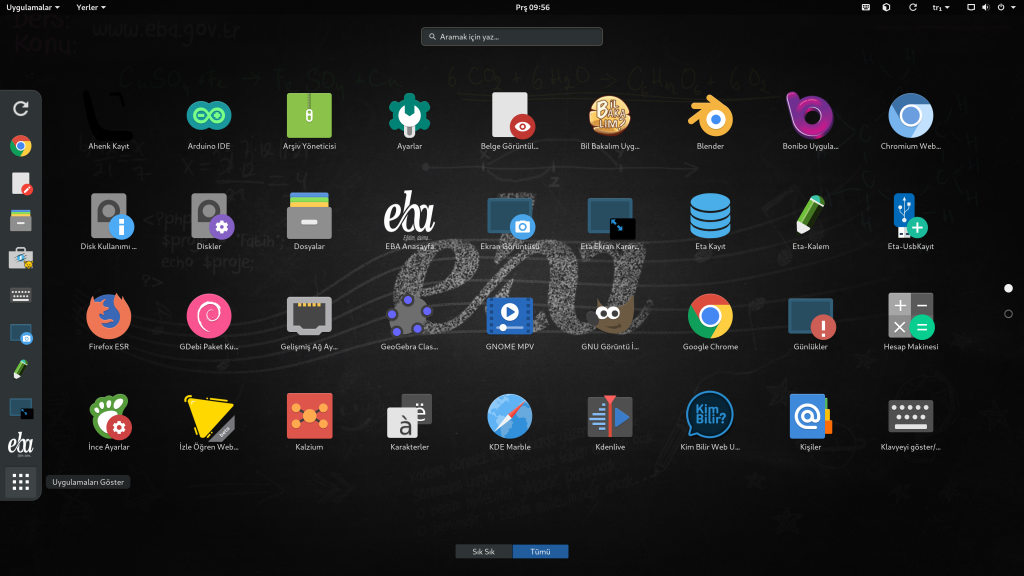This screenshot has height=576, width=1024.
Task: Expand the system menu arrow beside the power icon
Action: tap(1012, 7)
